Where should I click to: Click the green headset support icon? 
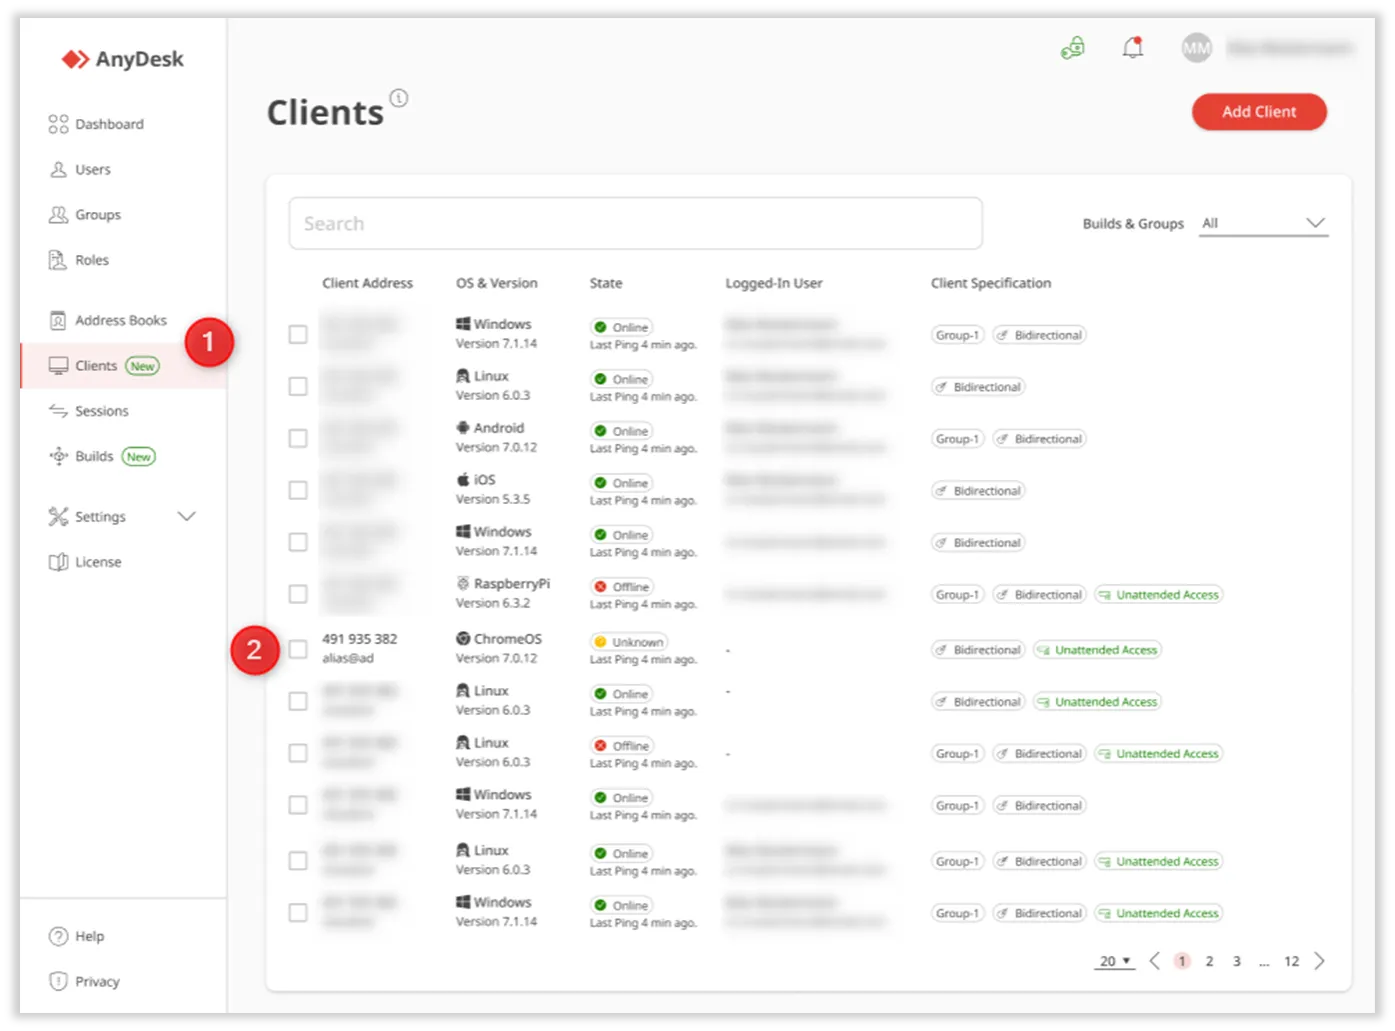tap(1072, 48)
